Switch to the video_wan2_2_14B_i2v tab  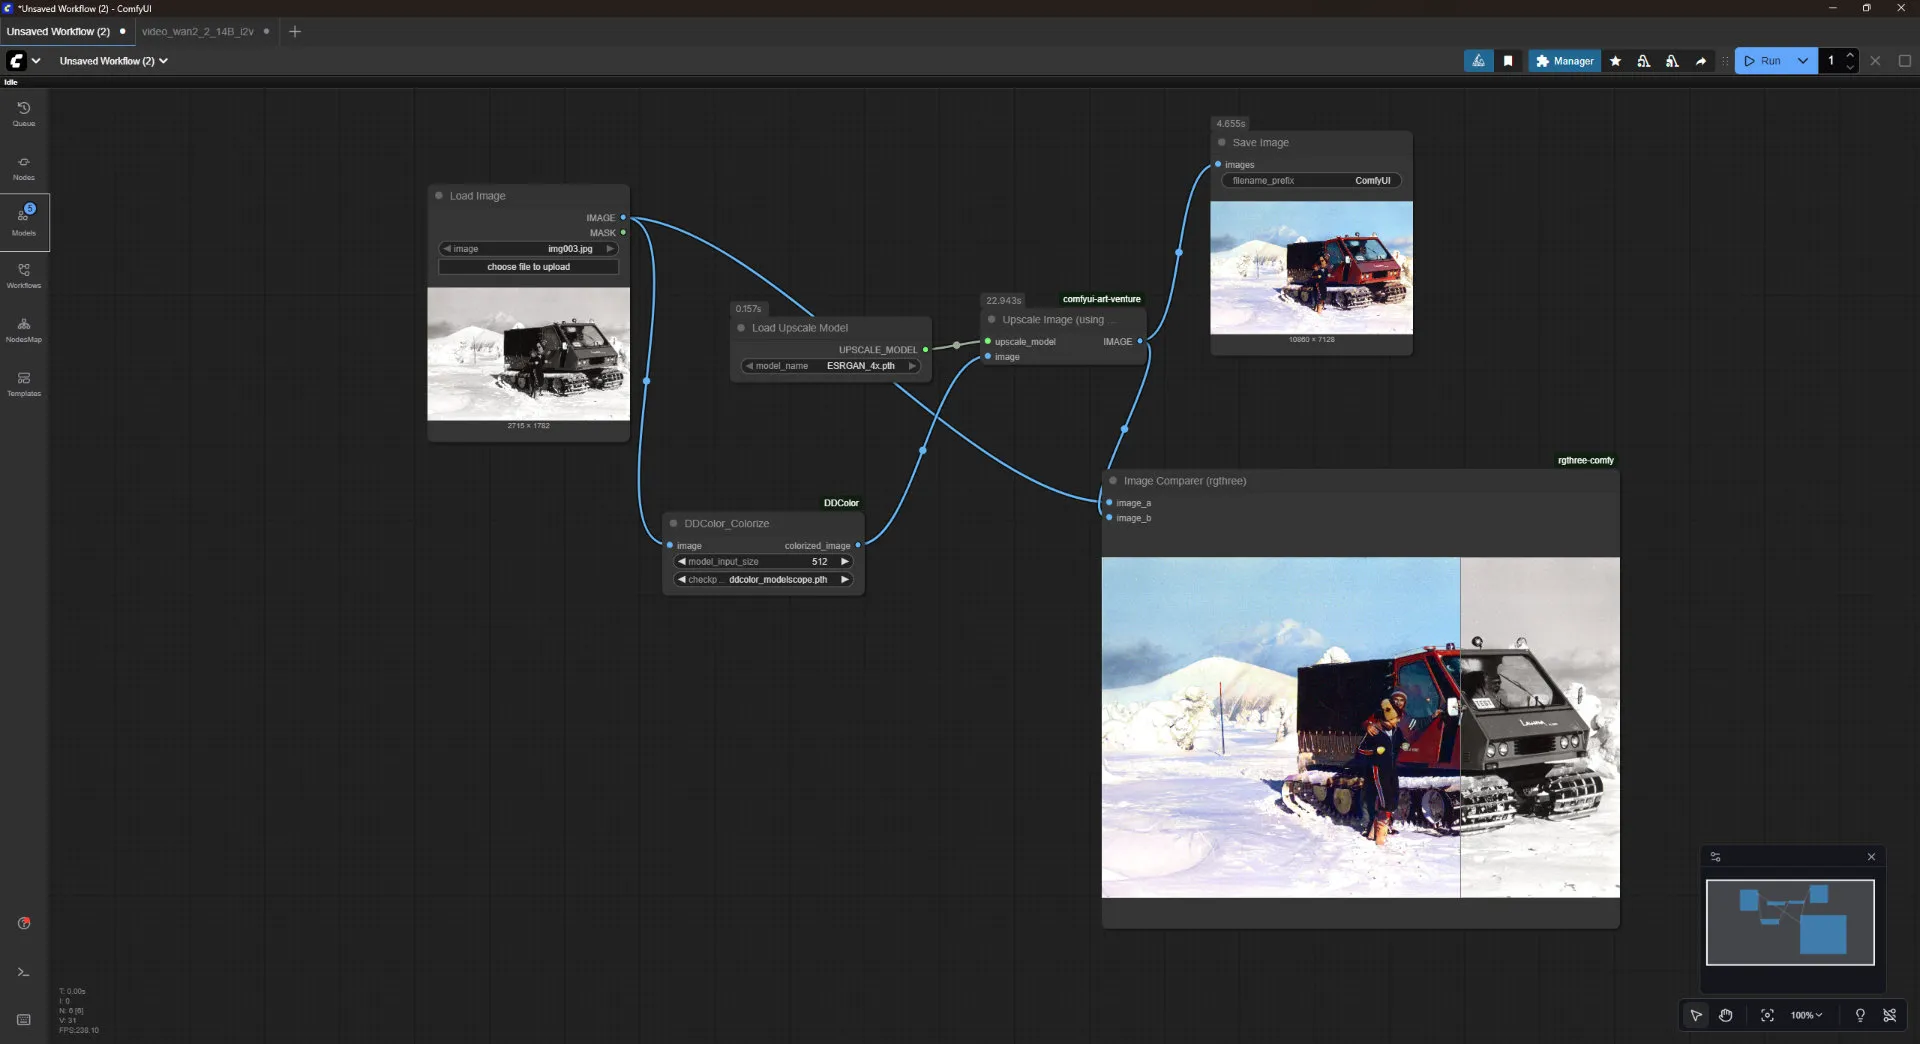197,31
